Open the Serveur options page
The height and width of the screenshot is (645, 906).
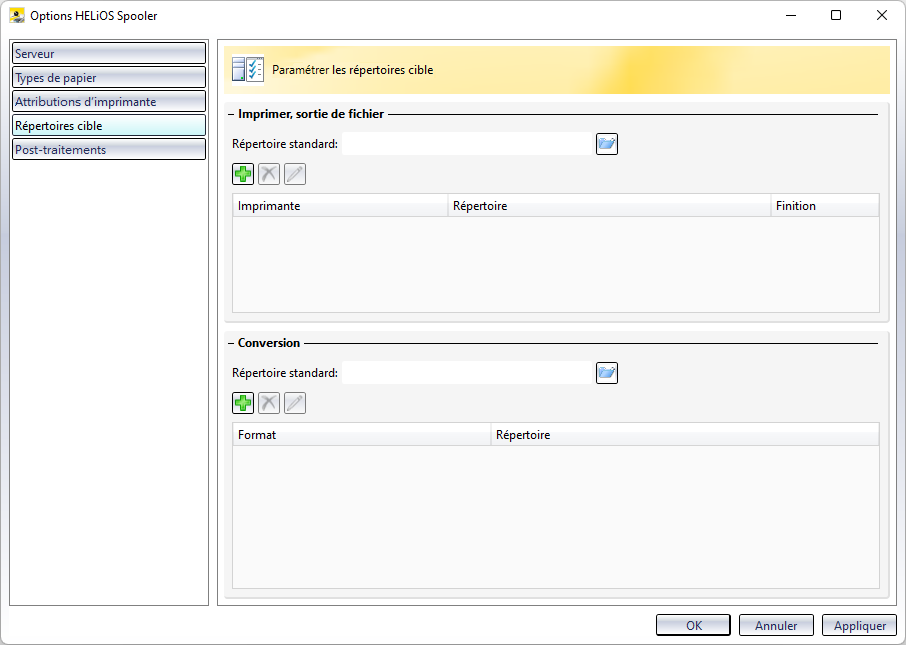click(109, 53)
